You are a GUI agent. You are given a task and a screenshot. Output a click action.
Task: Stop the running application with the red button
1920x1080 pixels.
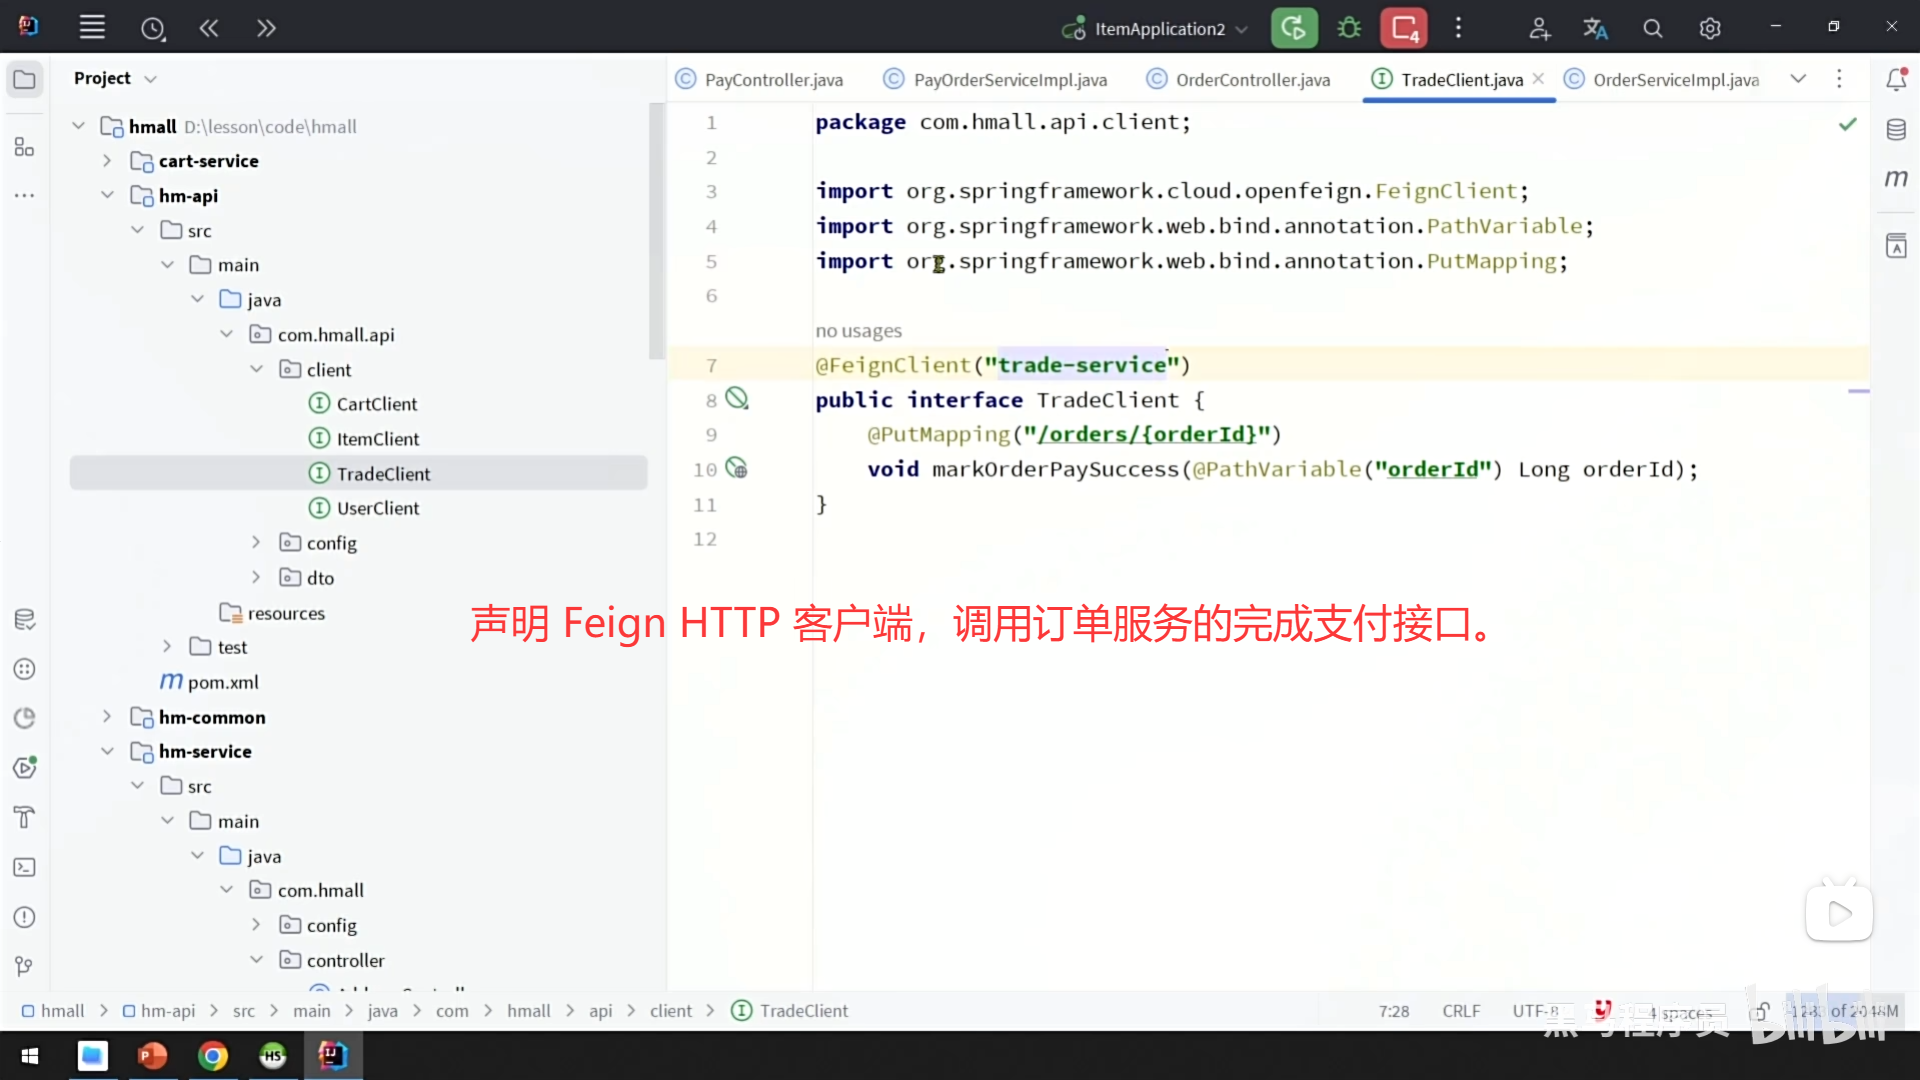point(1404,28)
